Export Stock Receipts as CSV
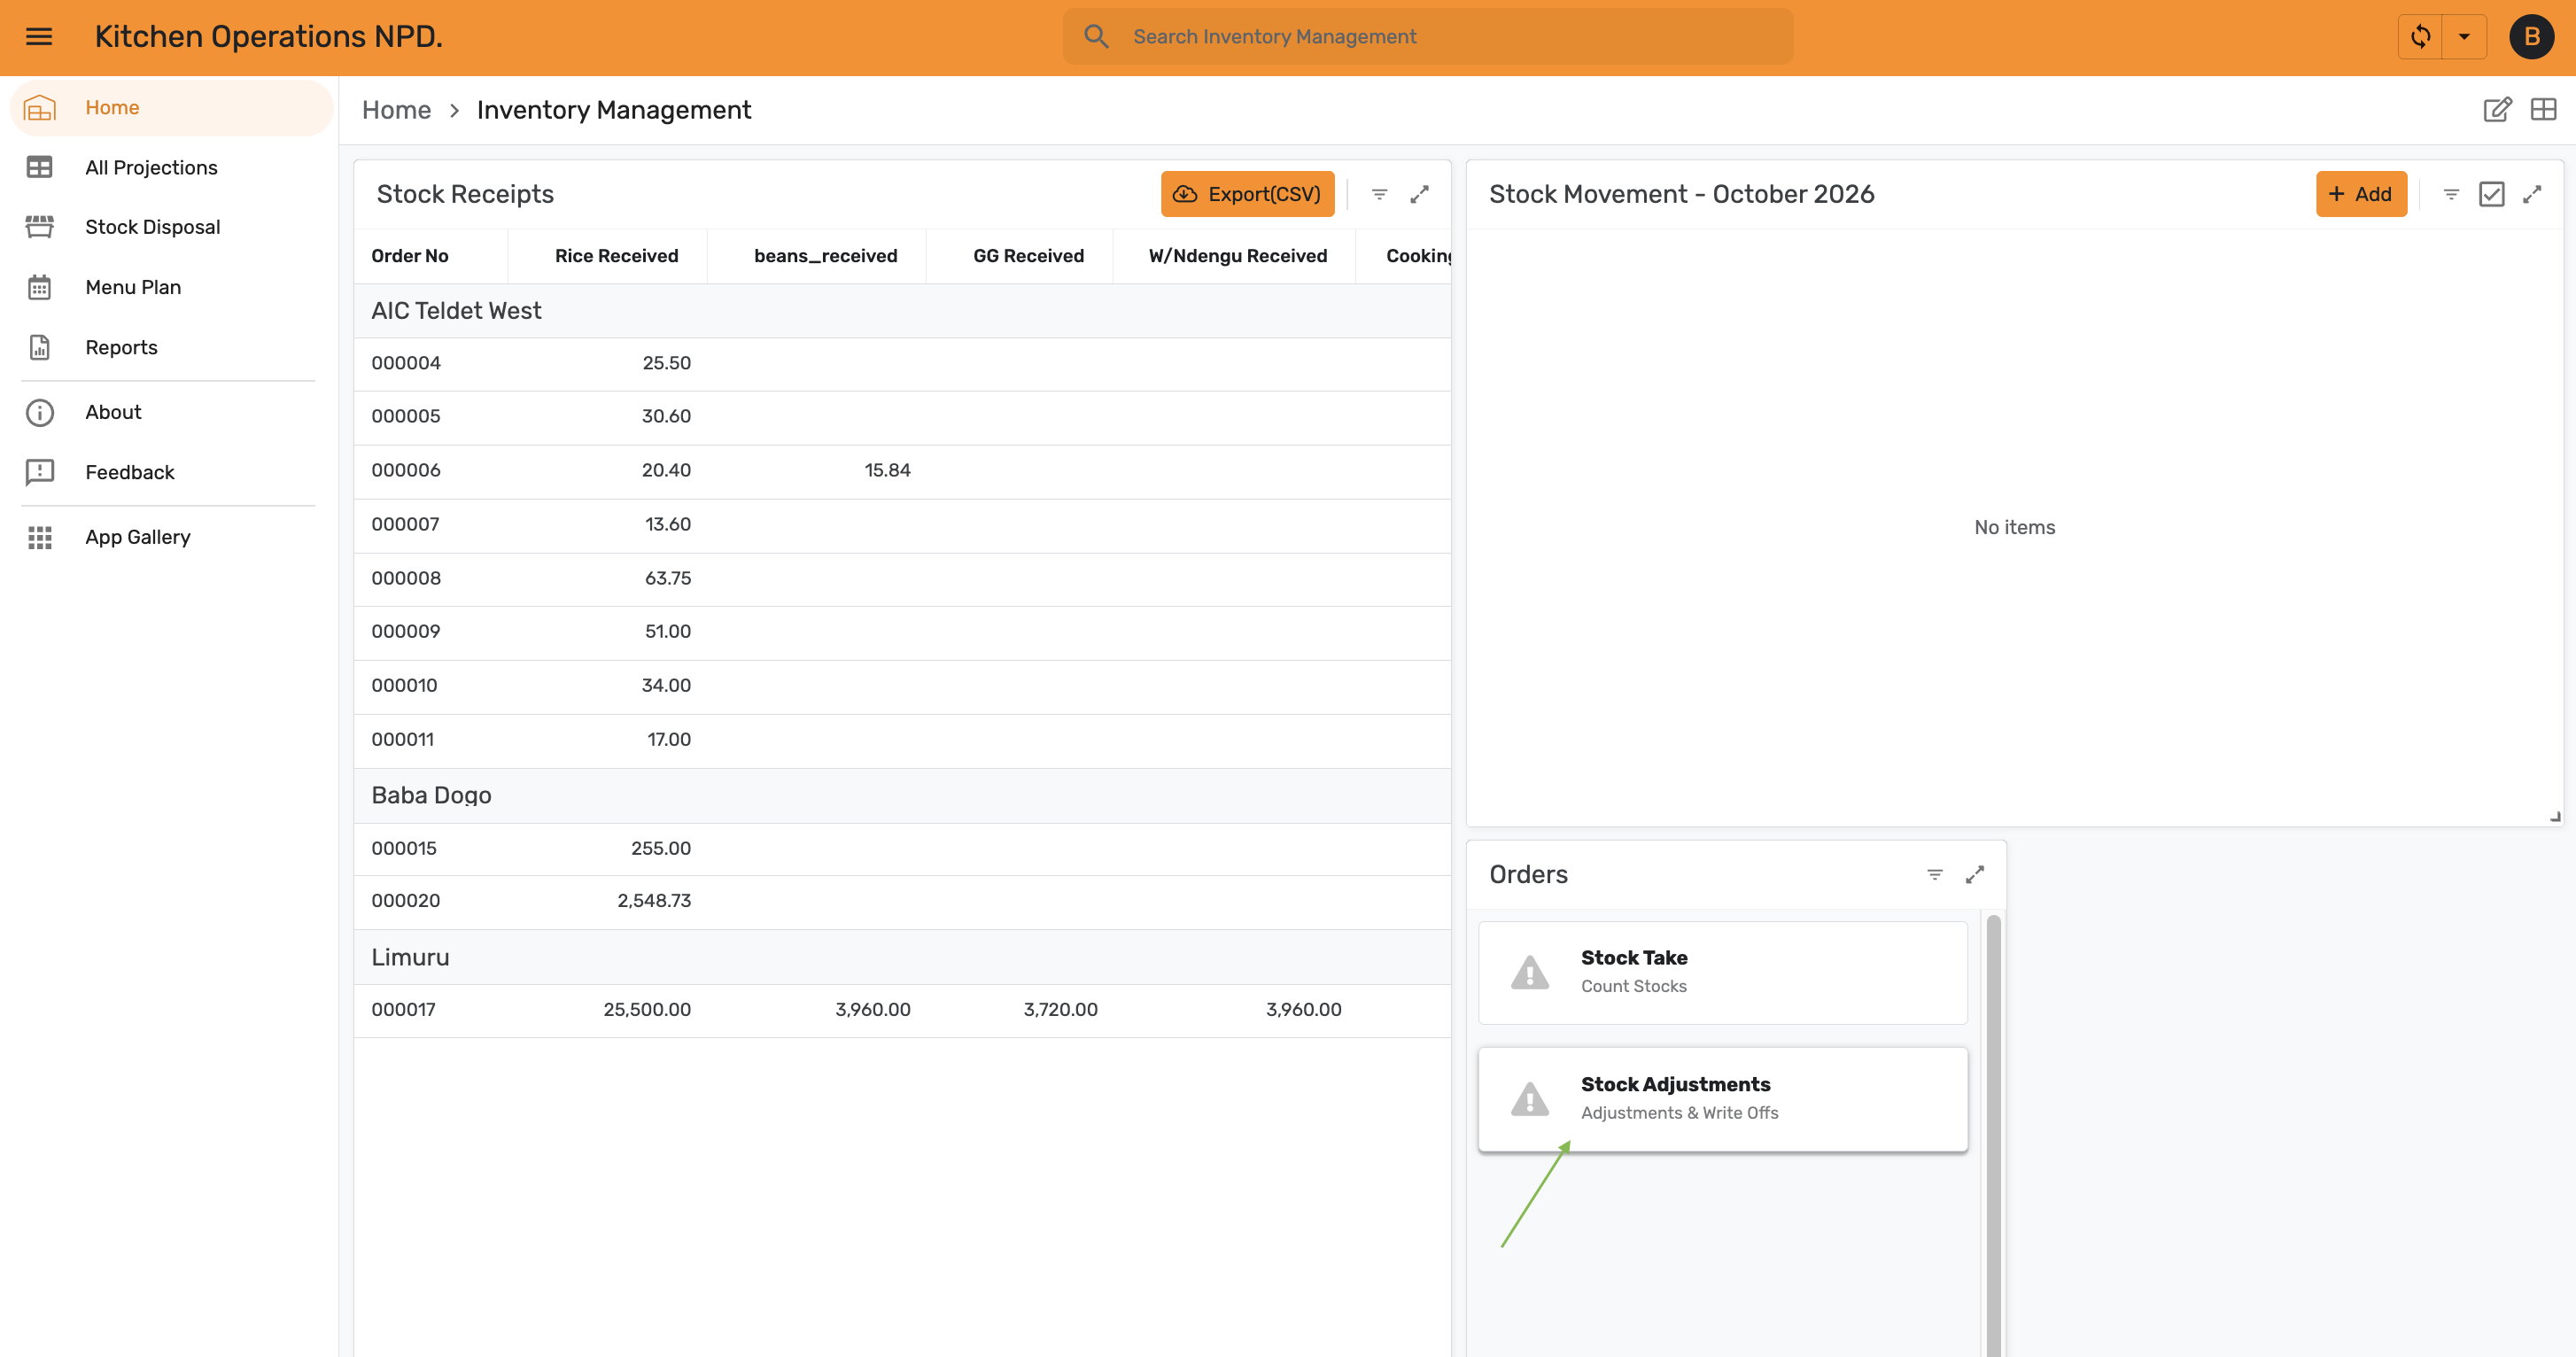 1247,194
